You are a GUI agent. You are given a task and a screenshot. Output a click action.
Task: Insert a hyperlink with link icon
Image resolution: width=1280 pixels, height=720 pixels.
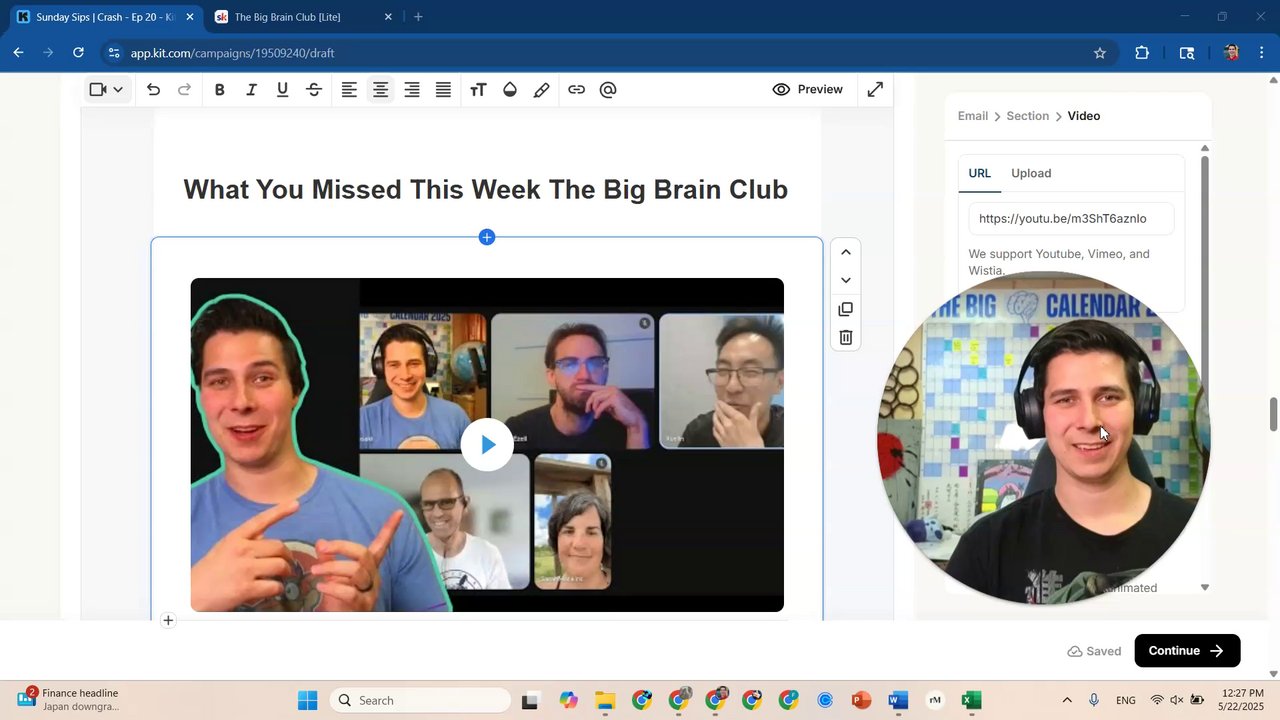[576, 90]
